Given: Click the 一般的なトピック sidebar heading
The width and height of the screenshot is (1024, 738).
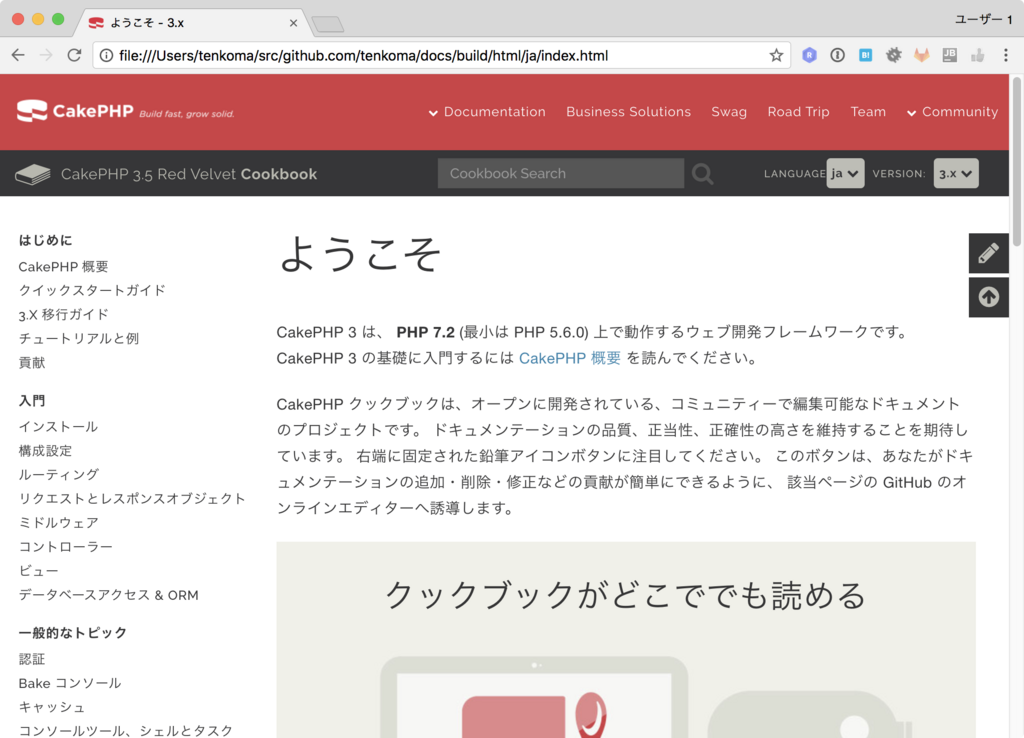Looking at the screenshot, I should (72, 632).
